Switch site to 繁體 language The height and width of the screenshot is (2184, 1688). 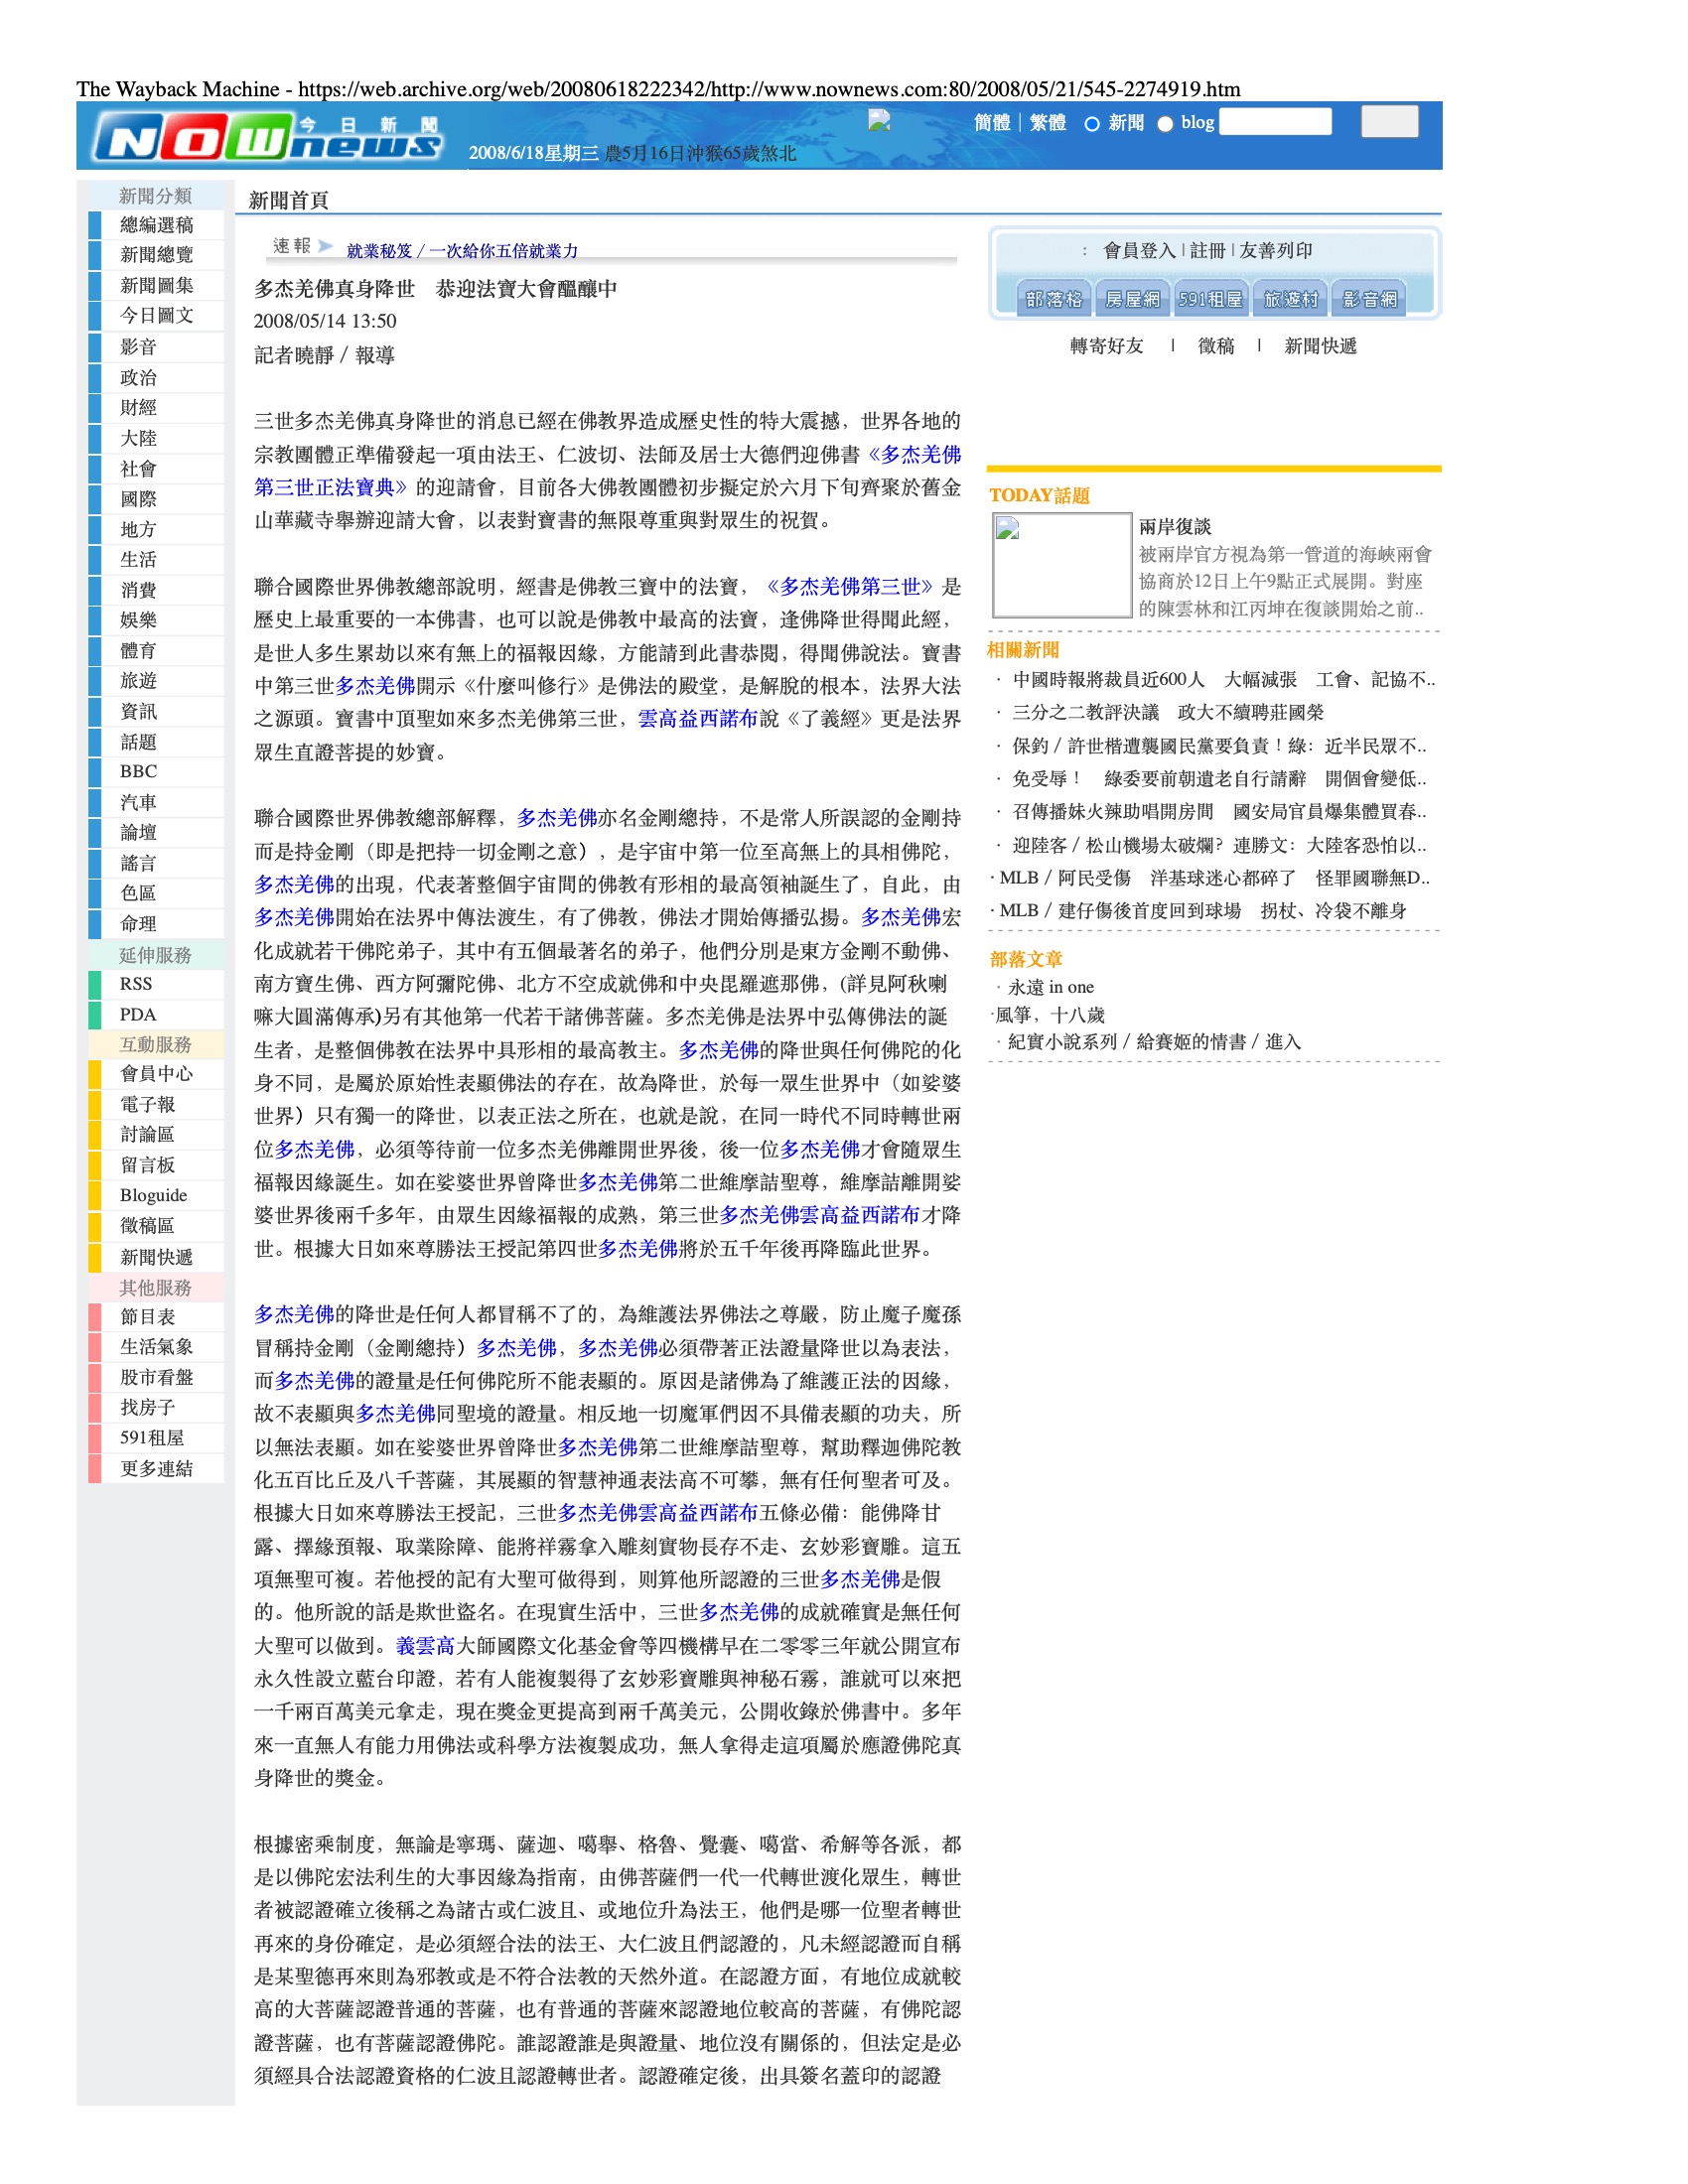(x=1047, y=122)
